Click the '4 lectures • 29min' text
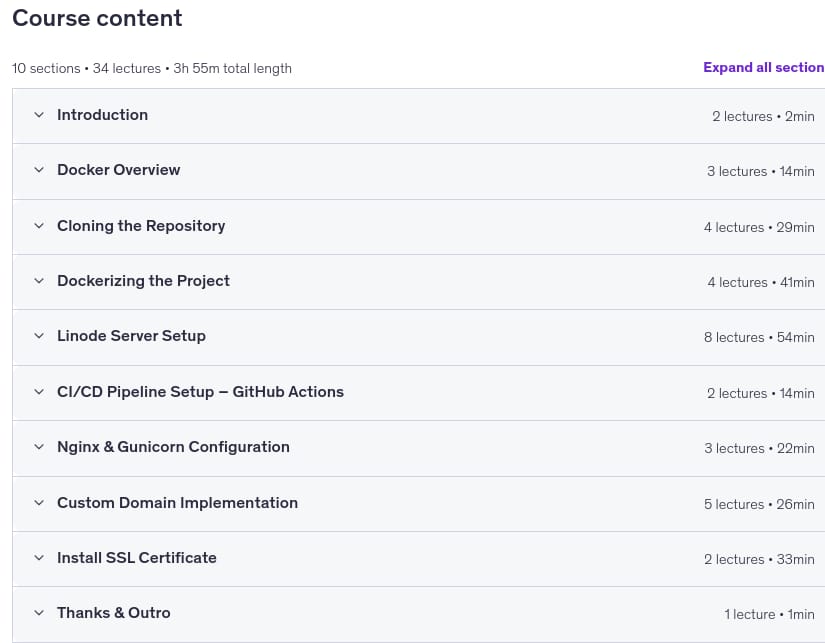 click(x=759, y=227)
